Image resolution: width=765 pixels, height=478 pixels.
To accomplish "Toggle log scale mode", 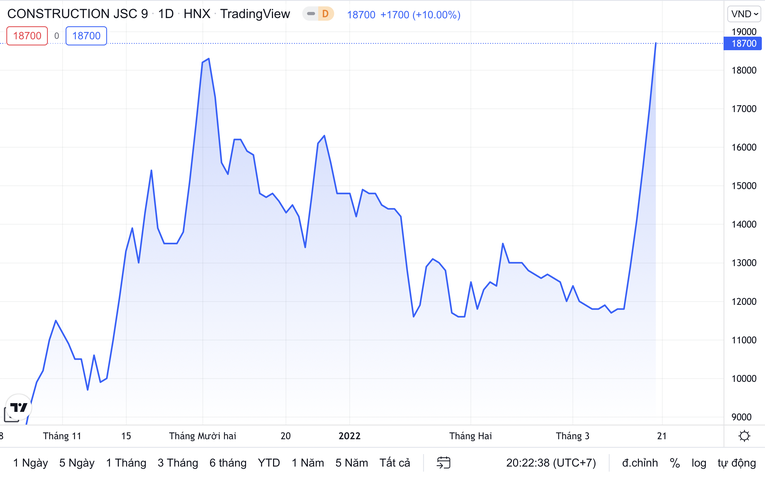I will [x=698, y=463].
